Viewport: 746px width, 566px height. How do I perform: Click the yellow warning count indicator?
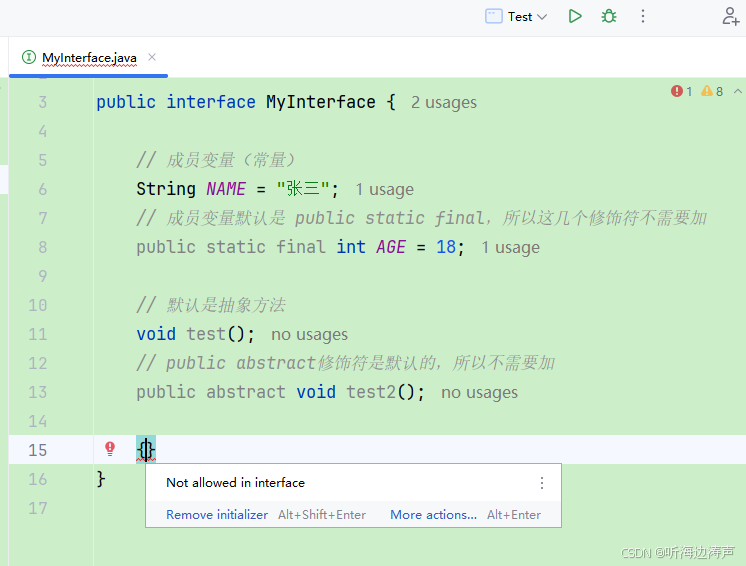(x=712, y=91)
